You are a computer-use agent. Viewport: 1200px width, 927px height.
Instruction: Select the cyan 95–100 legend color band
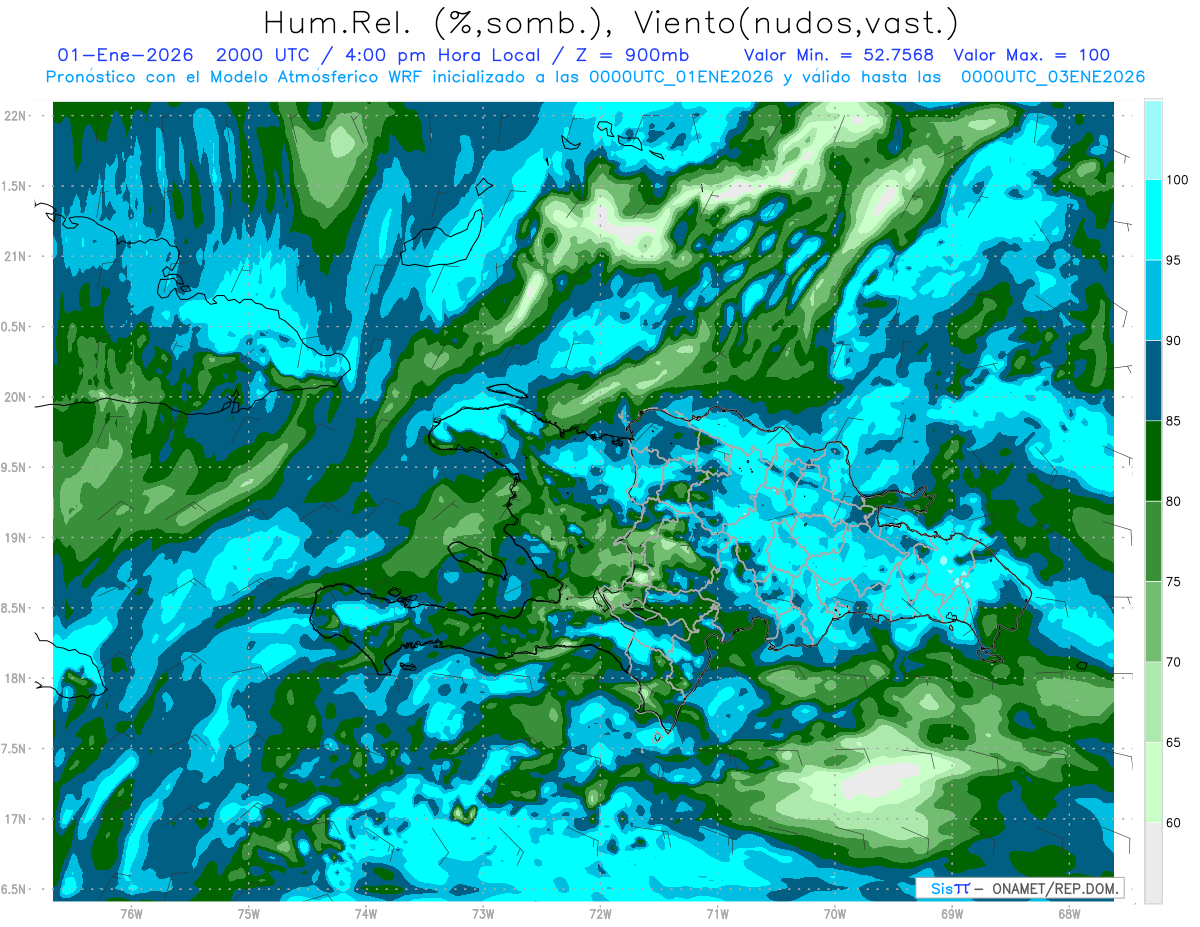[x=1153, y=220]
